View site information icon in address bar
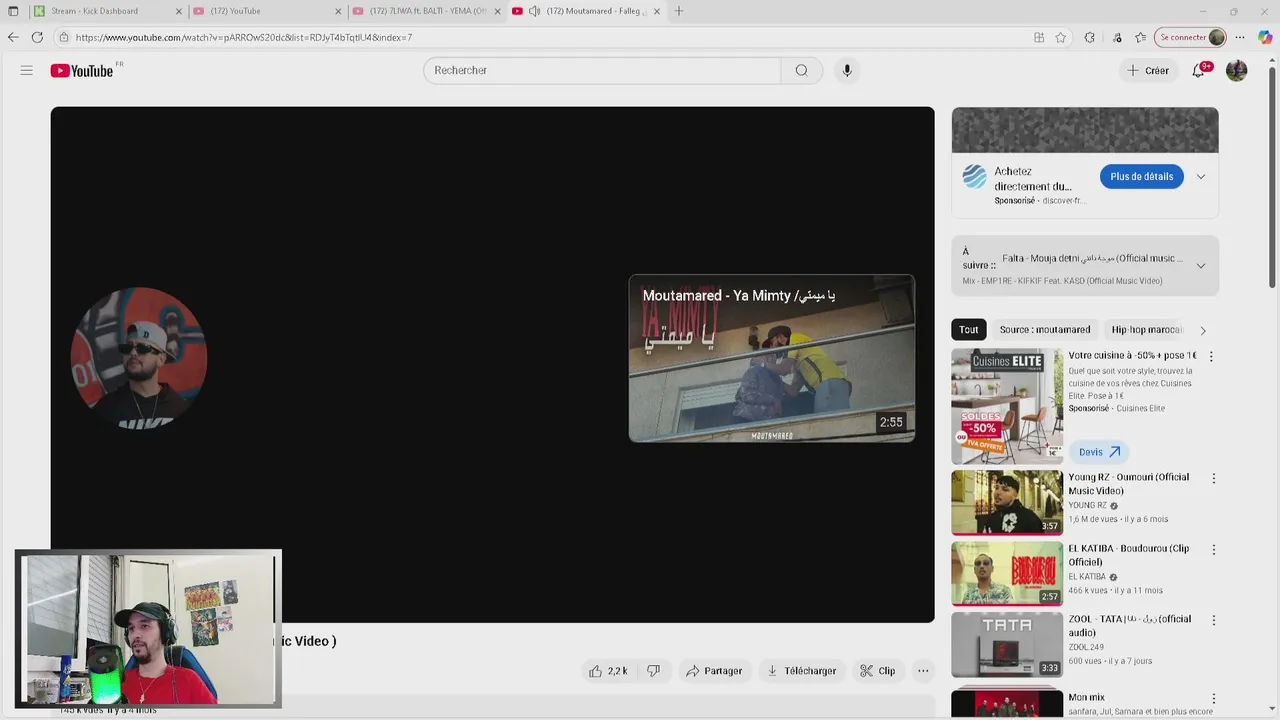1280x720 pixels. point(64,37)
